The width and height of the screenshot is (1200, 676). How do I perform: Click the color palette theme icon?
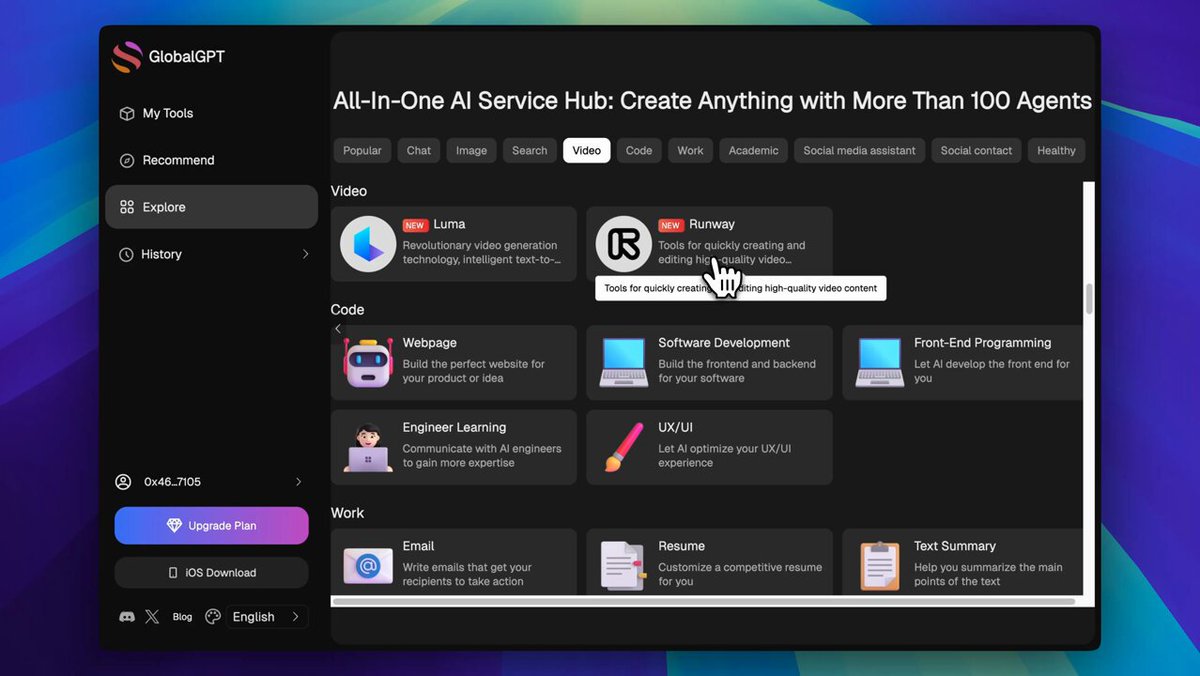[x=213, y=617]
